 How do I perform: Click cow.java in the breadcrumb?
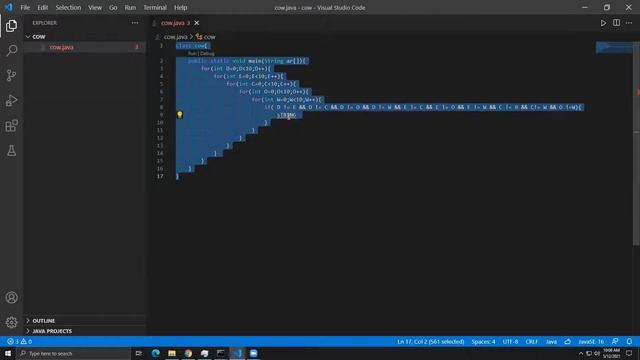[x=176, y=37]
